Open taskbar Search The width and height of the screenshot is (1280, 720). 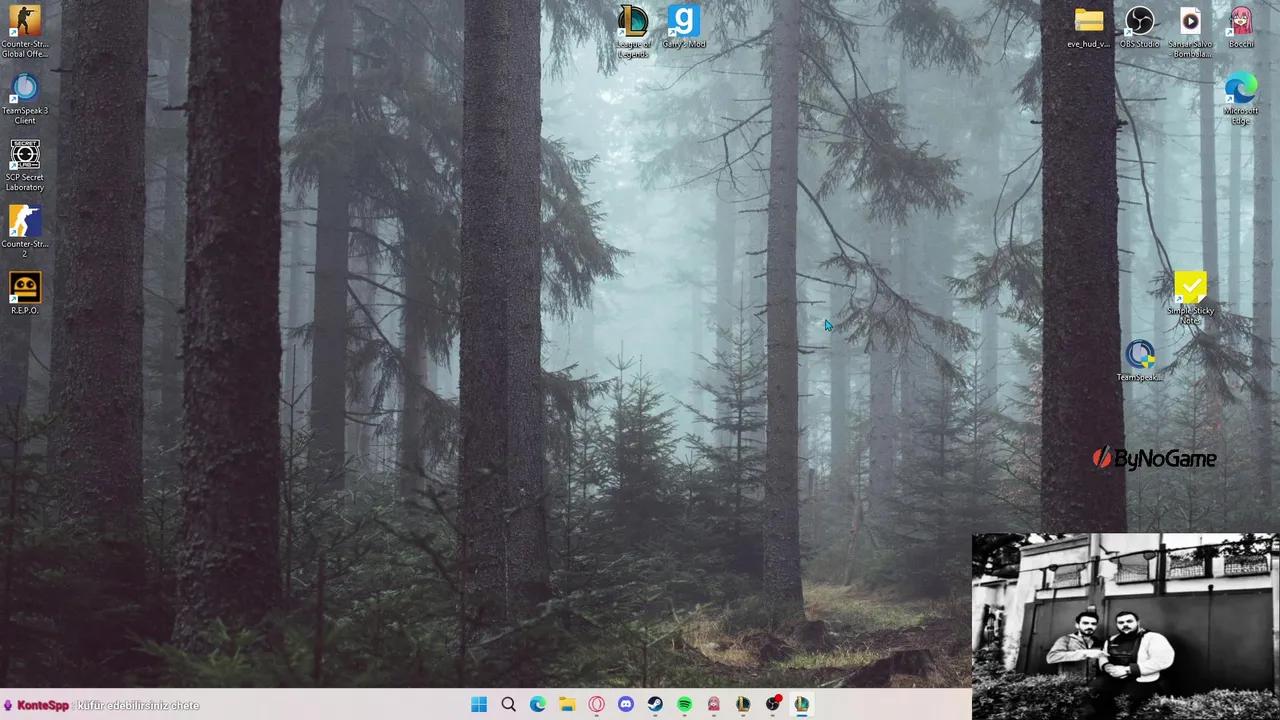[508, 705]
